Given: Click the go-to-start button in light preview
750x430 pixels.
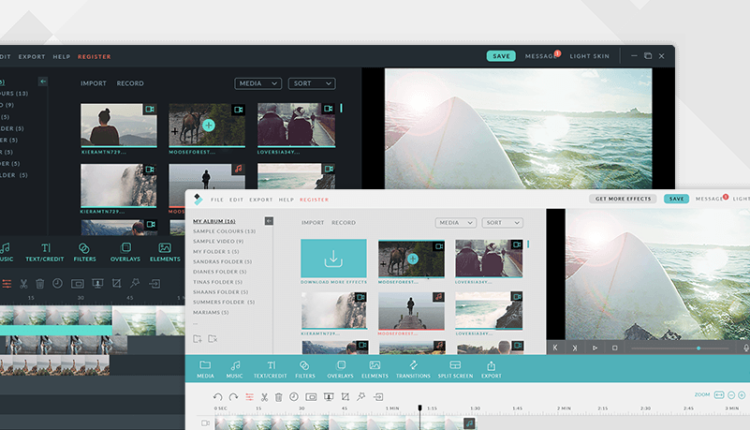Looking at the screenshot, I should point(555,348).
